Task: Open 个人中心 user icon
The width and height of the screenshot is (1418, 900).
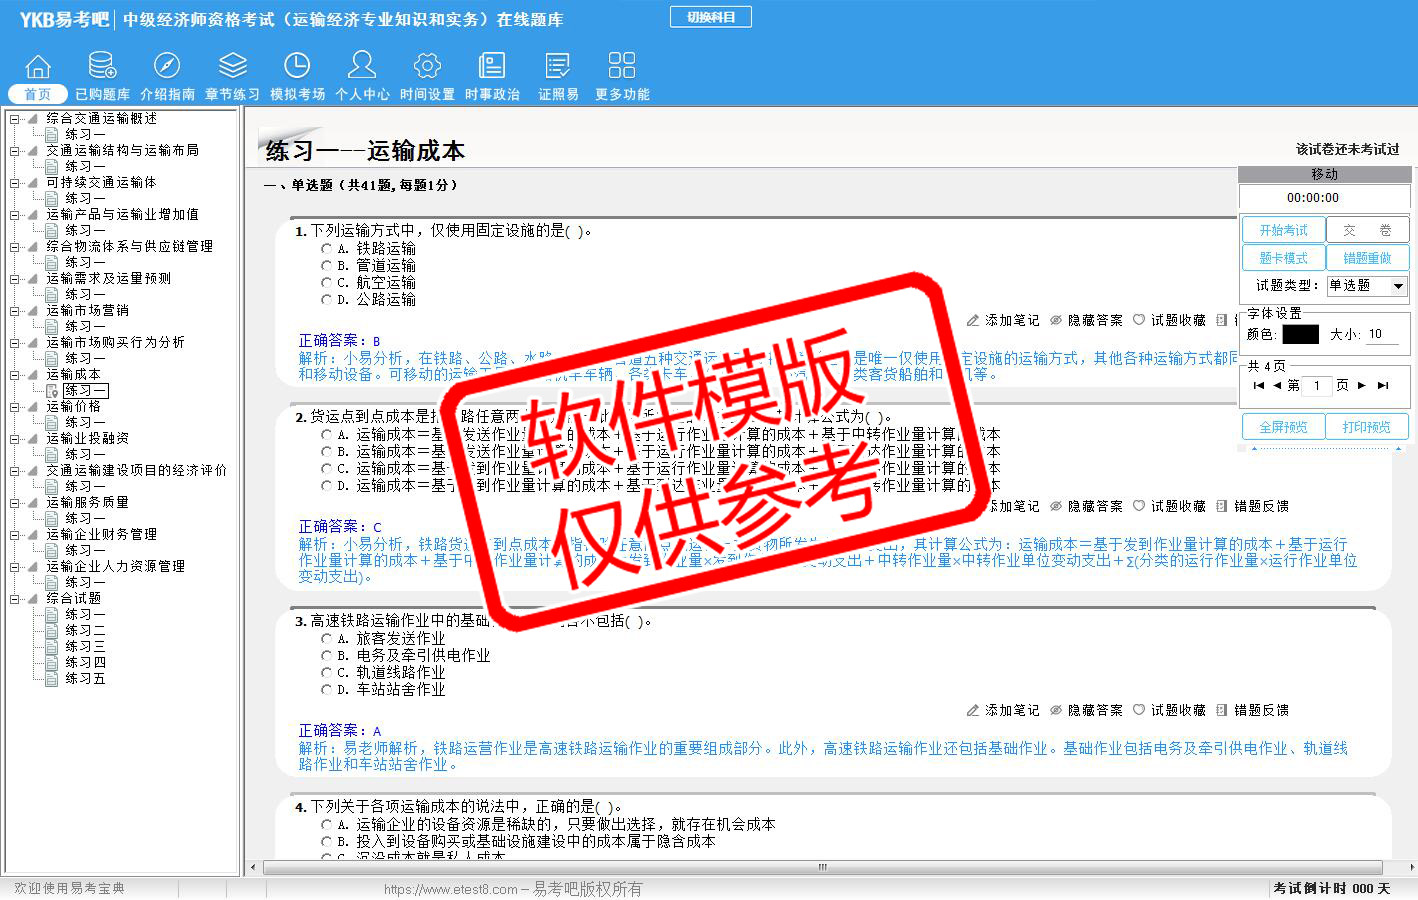Action: pyautogui.click(x=362, y=67)
